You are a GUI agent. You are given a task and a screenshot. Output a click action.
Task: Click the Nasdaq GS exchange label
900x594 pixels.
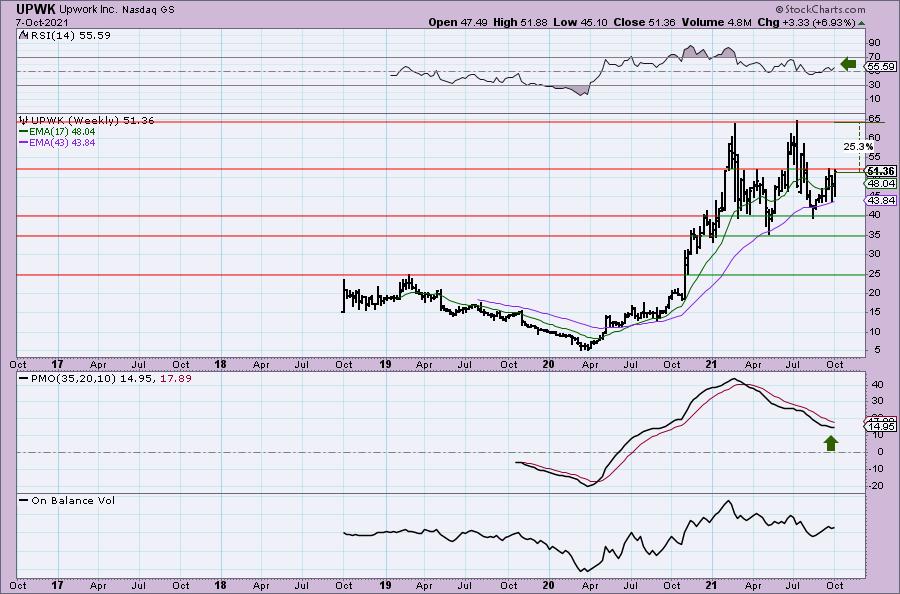point(148,10)
